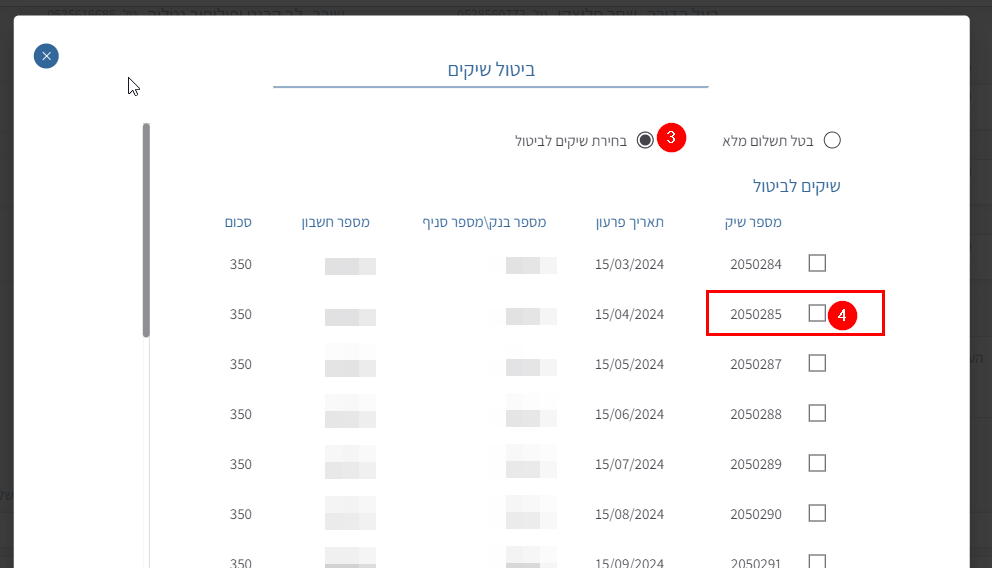The image size is (992, 568).
Task: Click the מספר שיק column header
Action: [753, 222]
